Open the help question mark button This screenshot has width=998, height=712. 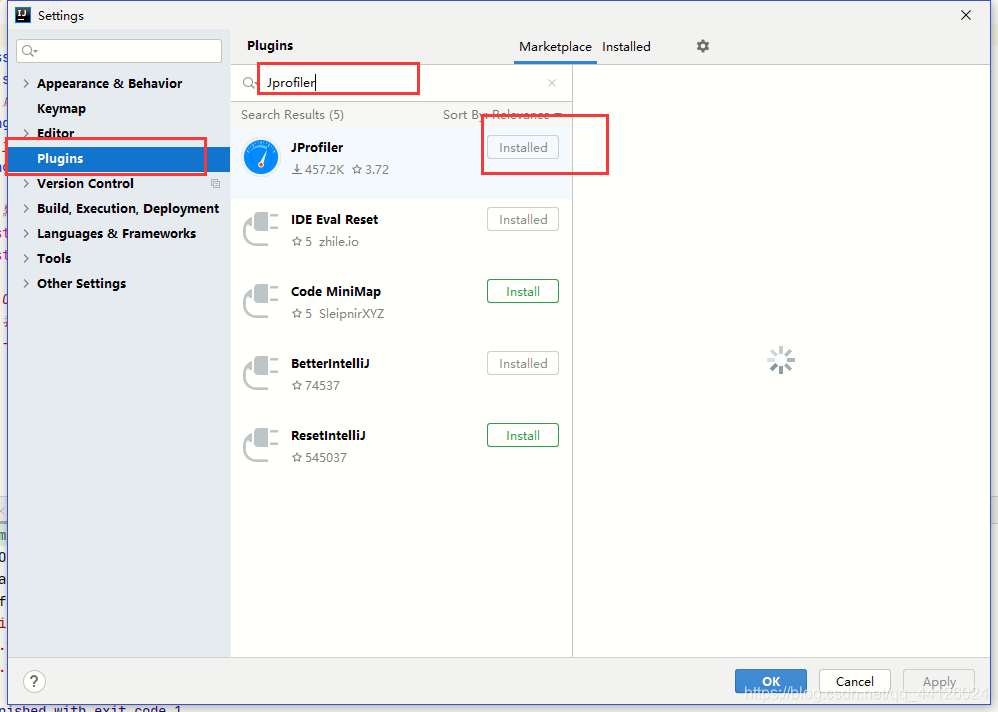[34, 681]
